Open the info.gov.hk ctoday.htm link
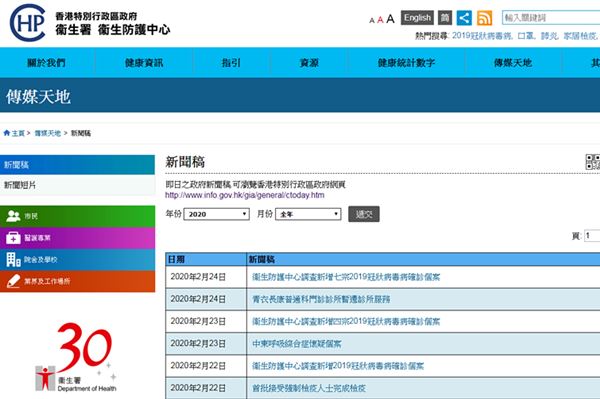Screen dimensions: 600x399 click(245, 195)
